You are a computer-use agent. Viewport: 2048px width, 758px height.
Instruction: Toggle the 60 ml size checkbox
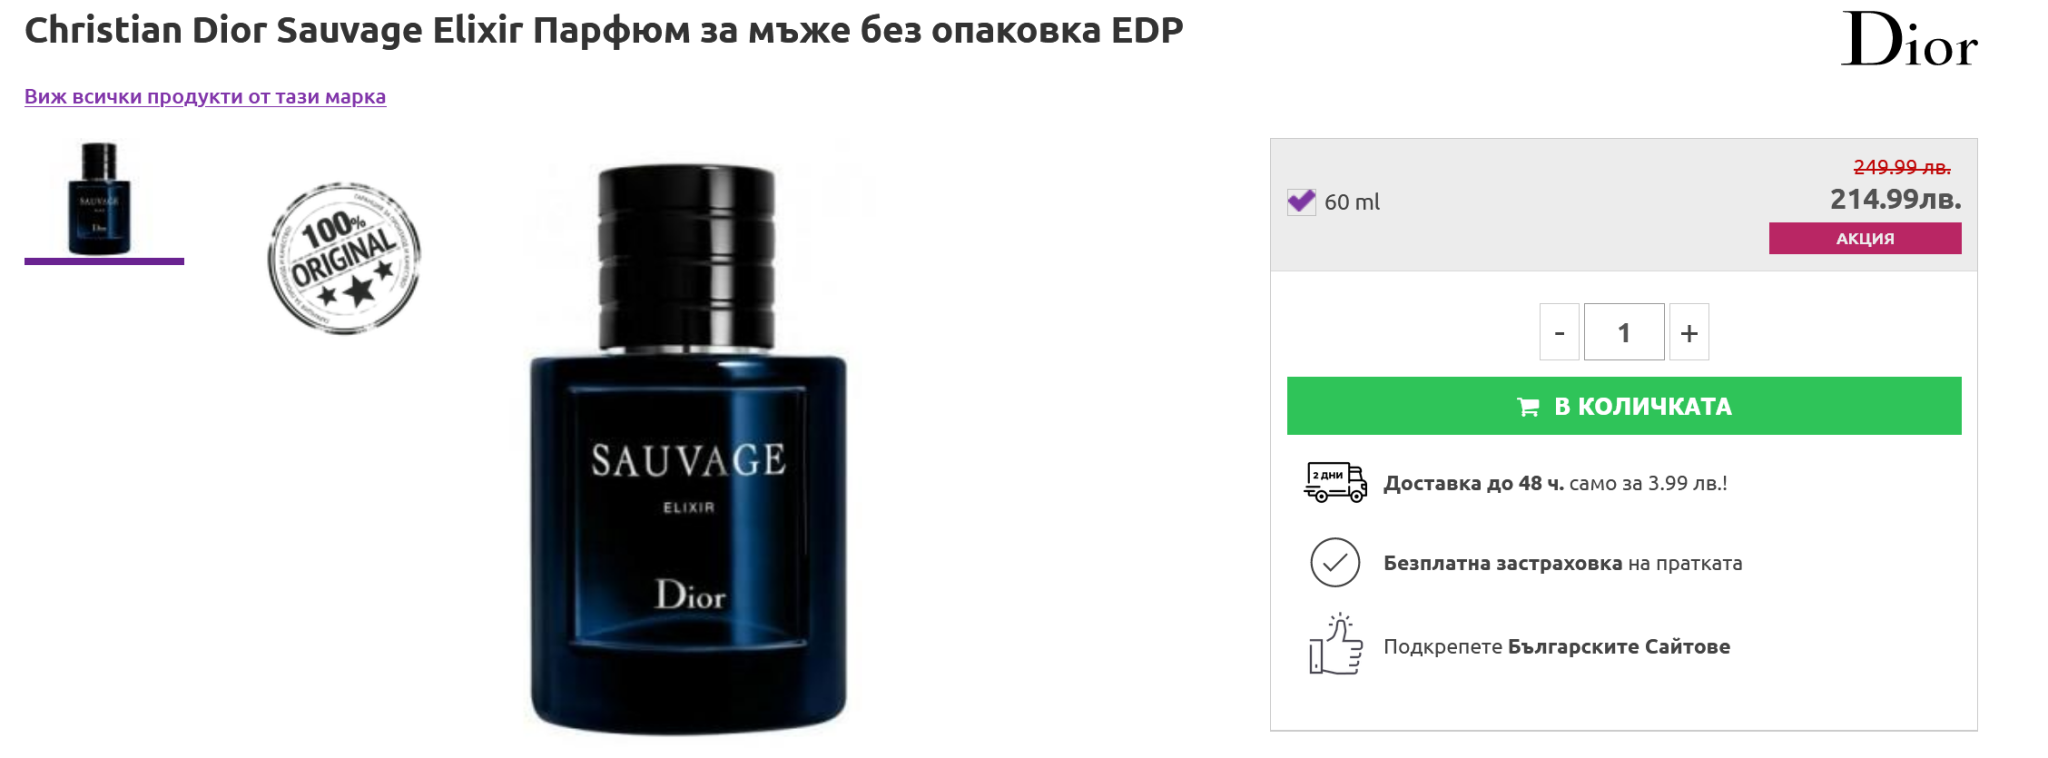tap(1301, 202)
